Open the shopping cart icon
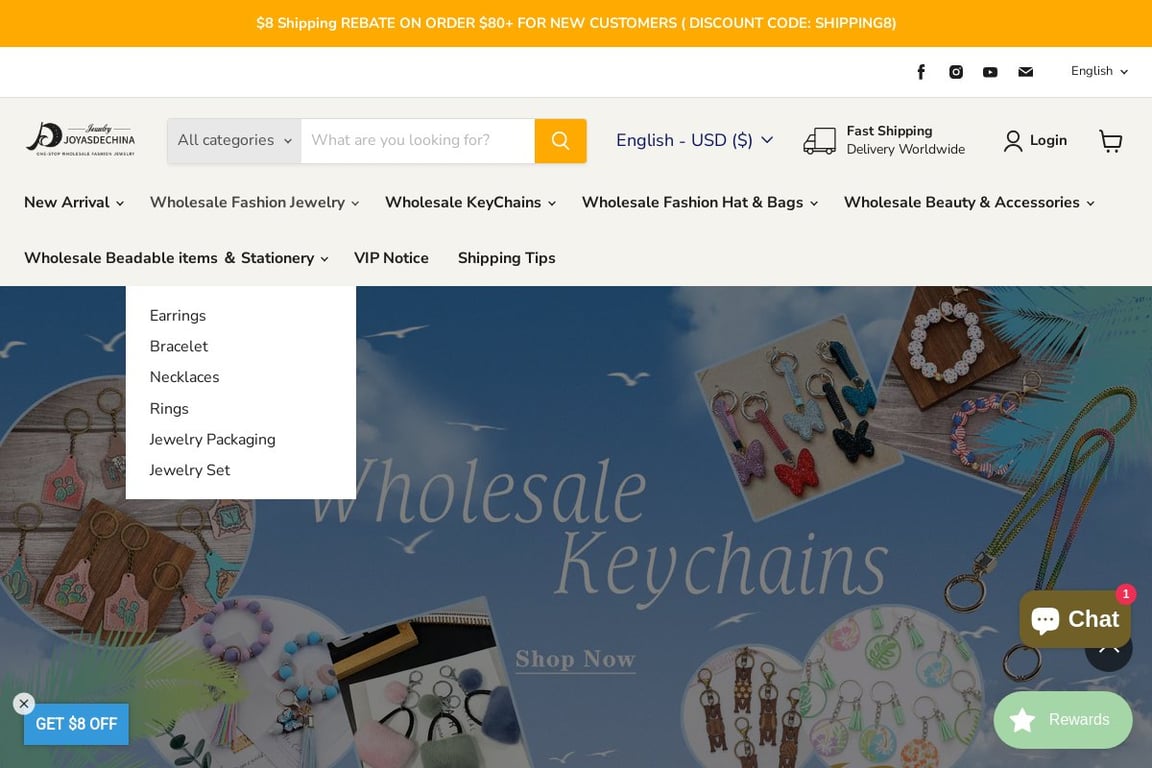1152x768 pixels. click(1110, 140)
